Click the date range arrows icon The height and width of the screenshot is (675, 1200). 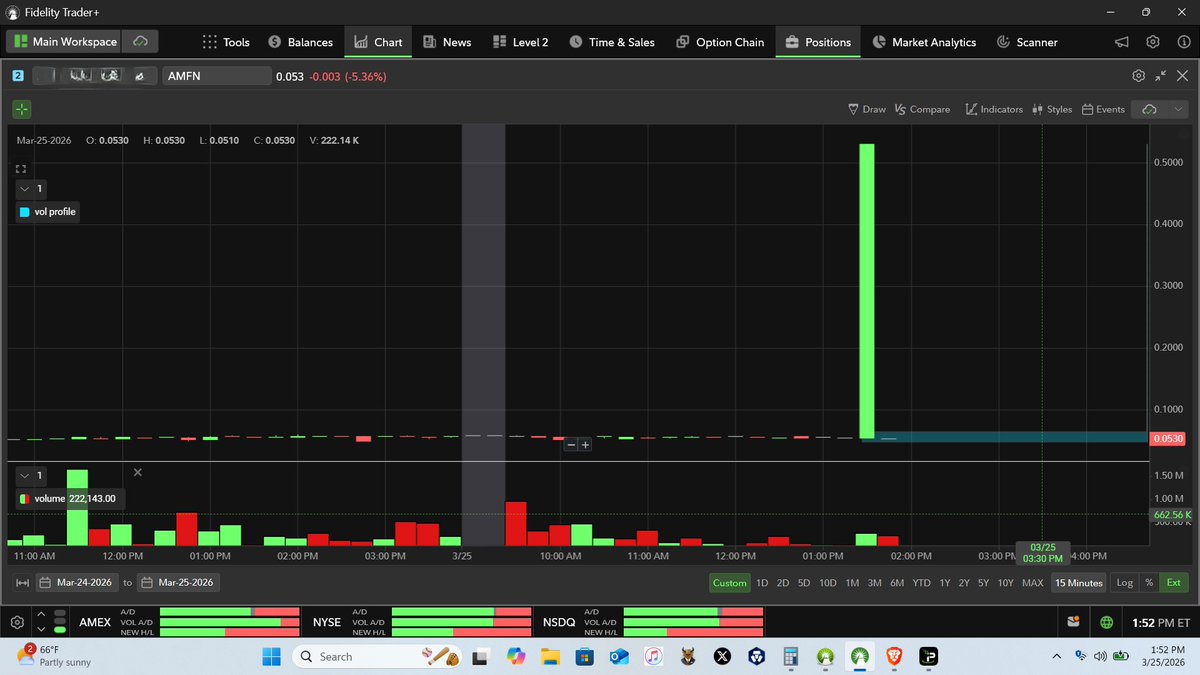point(22,583)
